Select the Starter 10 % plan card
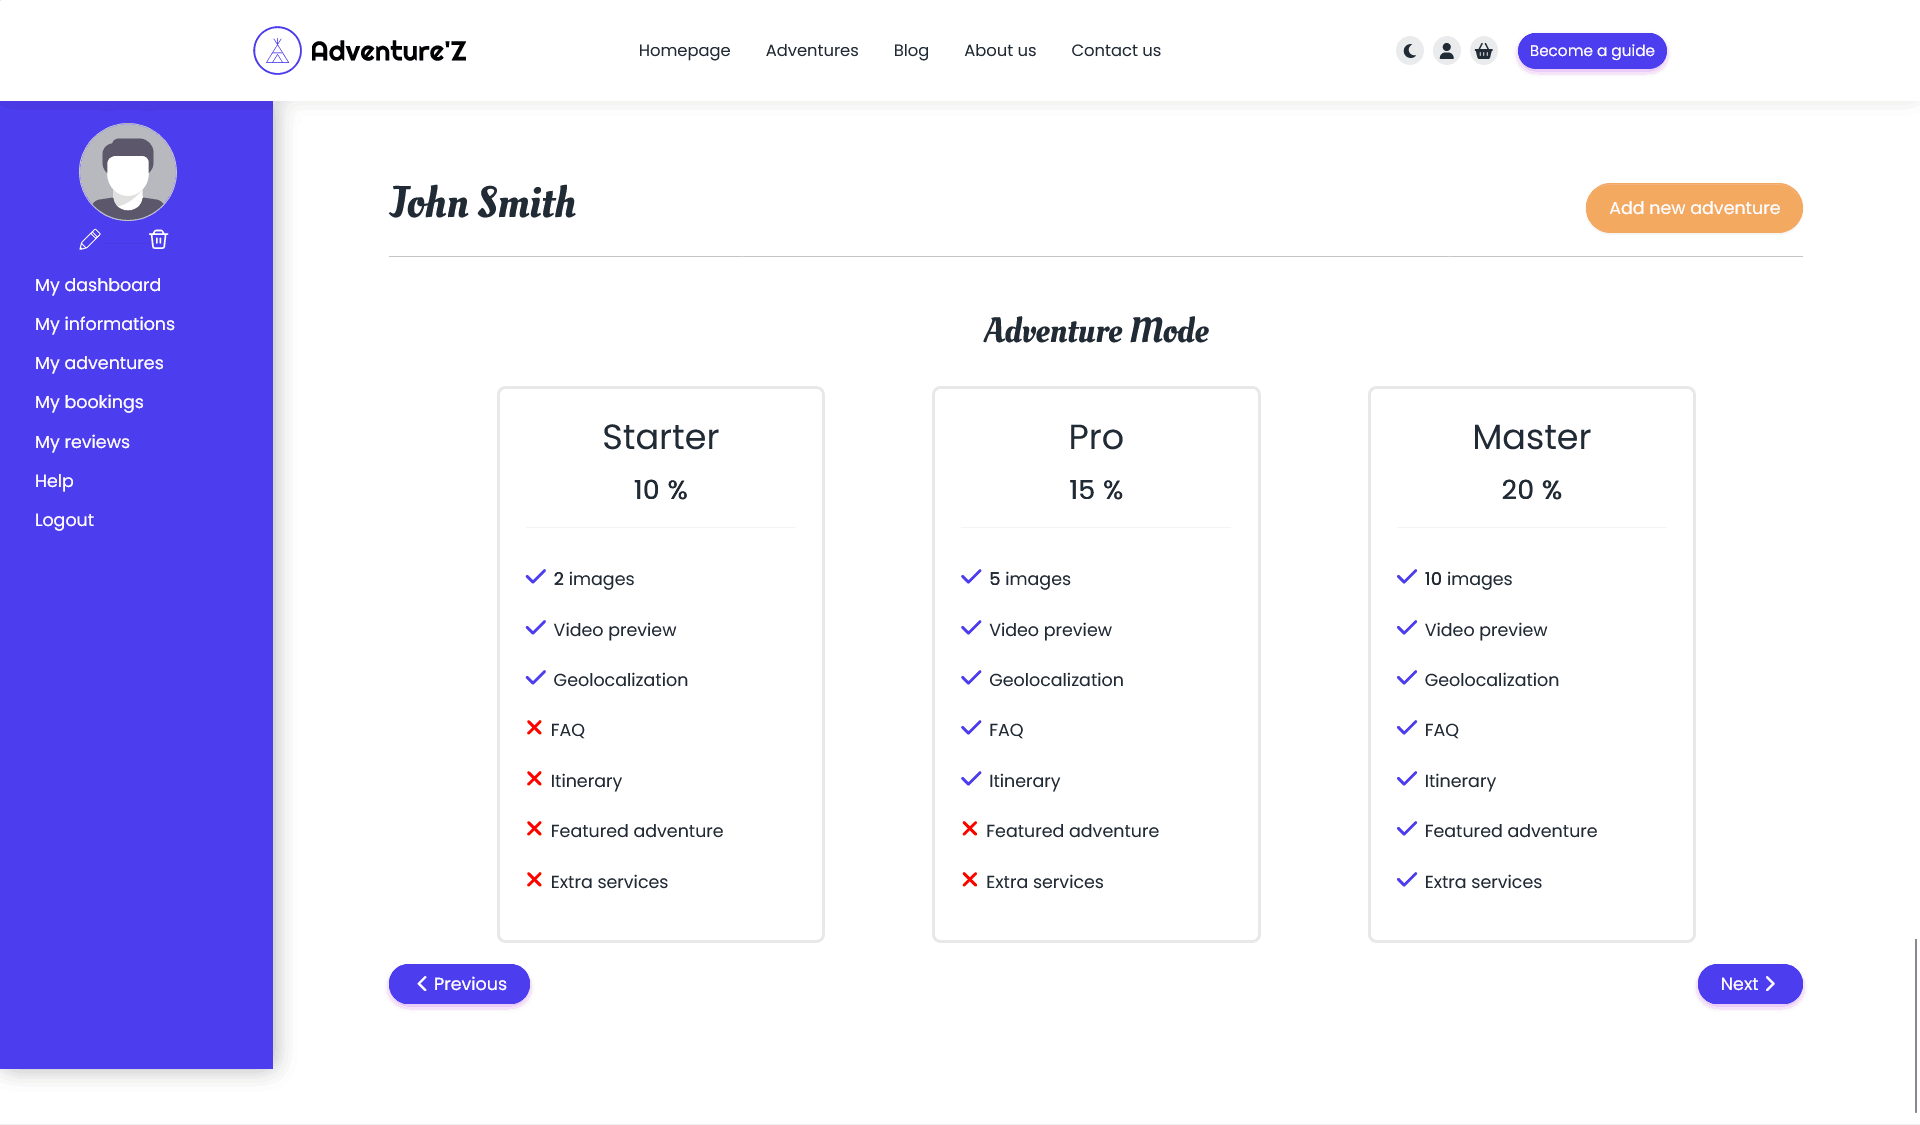Screen dimensions: 1920x1125 pos(661,664)
